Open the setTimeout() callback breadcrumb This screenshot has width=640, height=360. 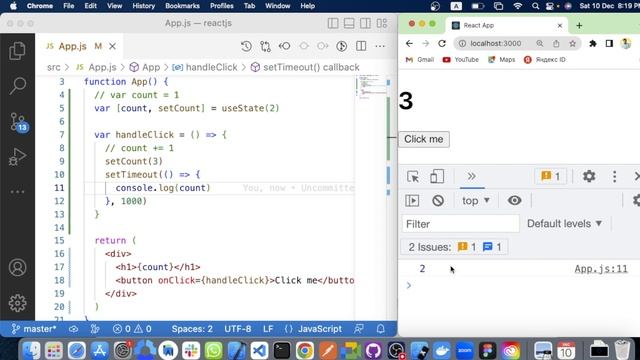pos(305,67)
